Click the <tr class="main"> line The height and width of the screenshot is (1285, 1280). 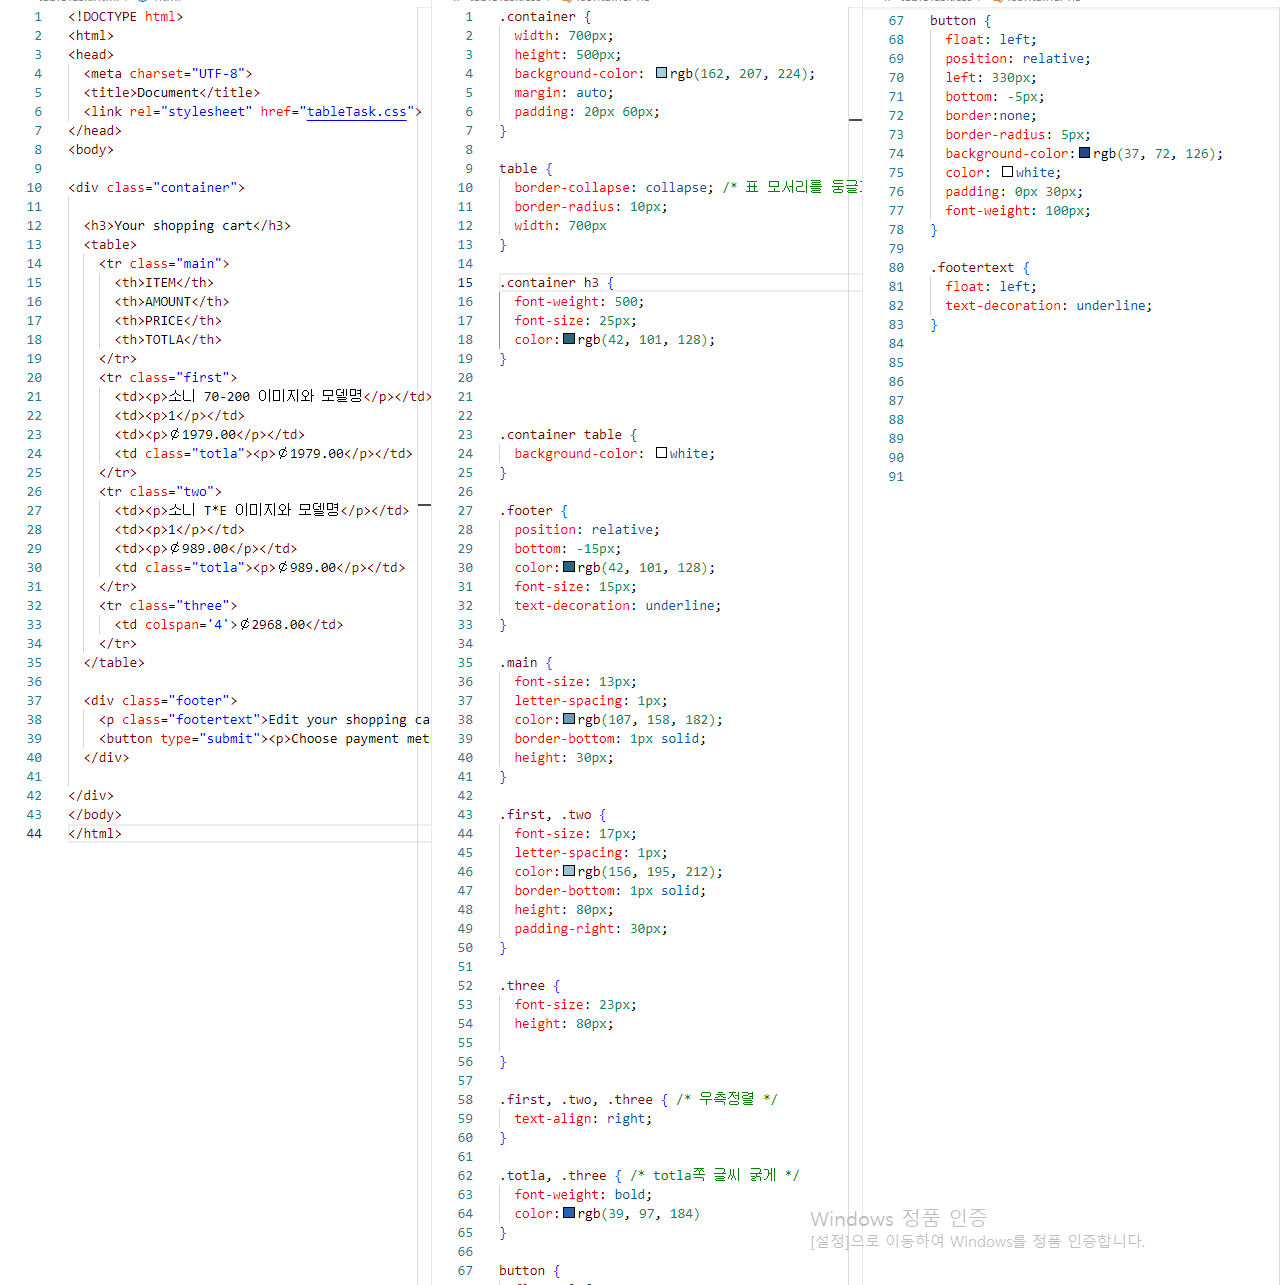pos(164,264)
